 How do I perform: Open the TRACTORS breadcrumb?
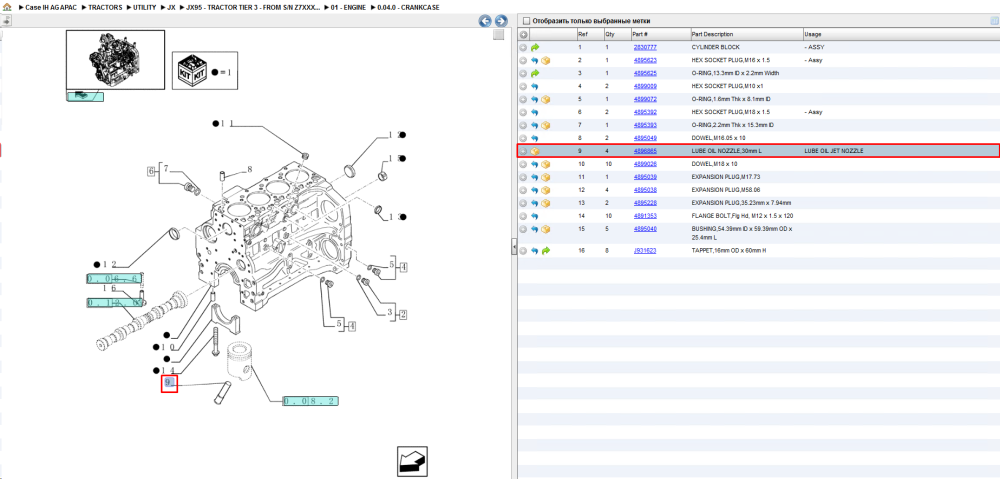[105, 7]
